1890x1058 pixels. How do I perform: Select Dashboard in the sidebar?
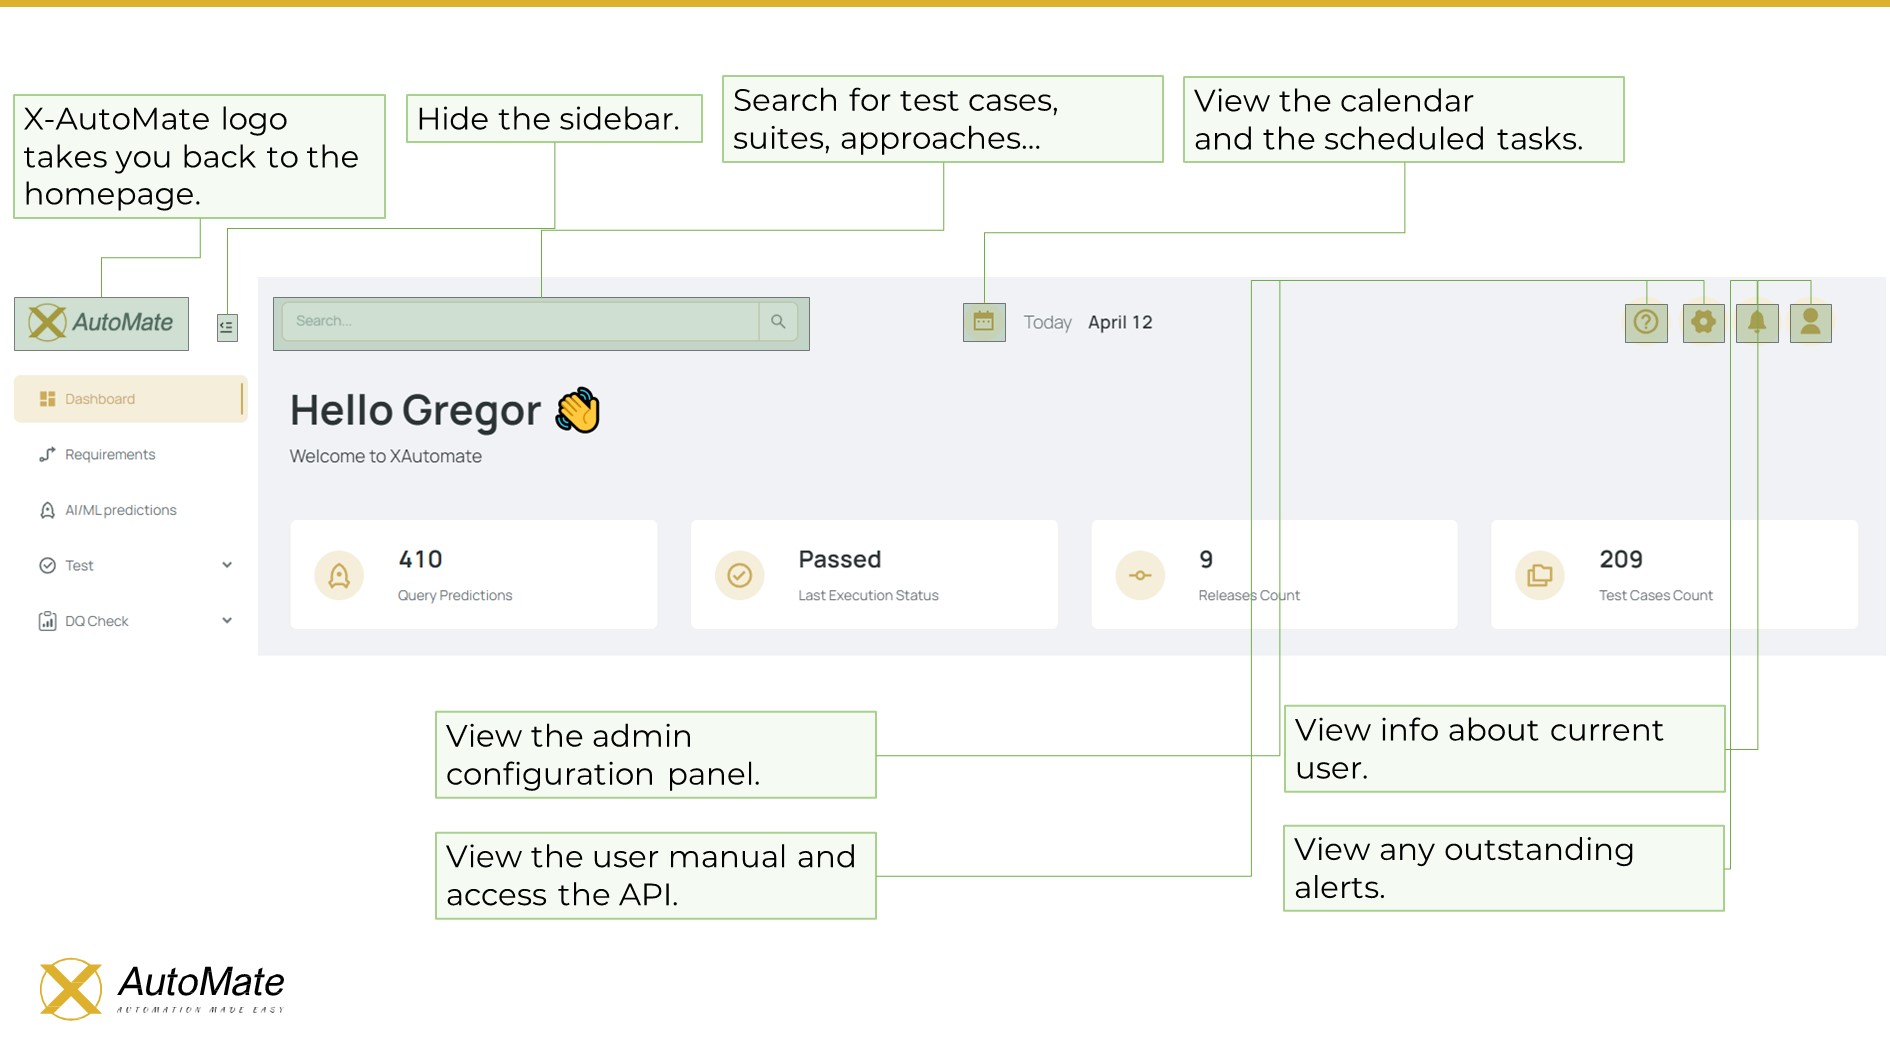coord(100,399)
